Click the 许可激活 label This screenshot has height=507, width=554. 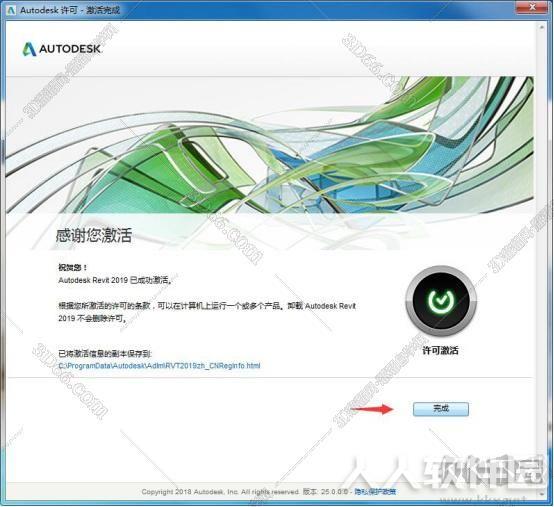[x=440, y=350]
